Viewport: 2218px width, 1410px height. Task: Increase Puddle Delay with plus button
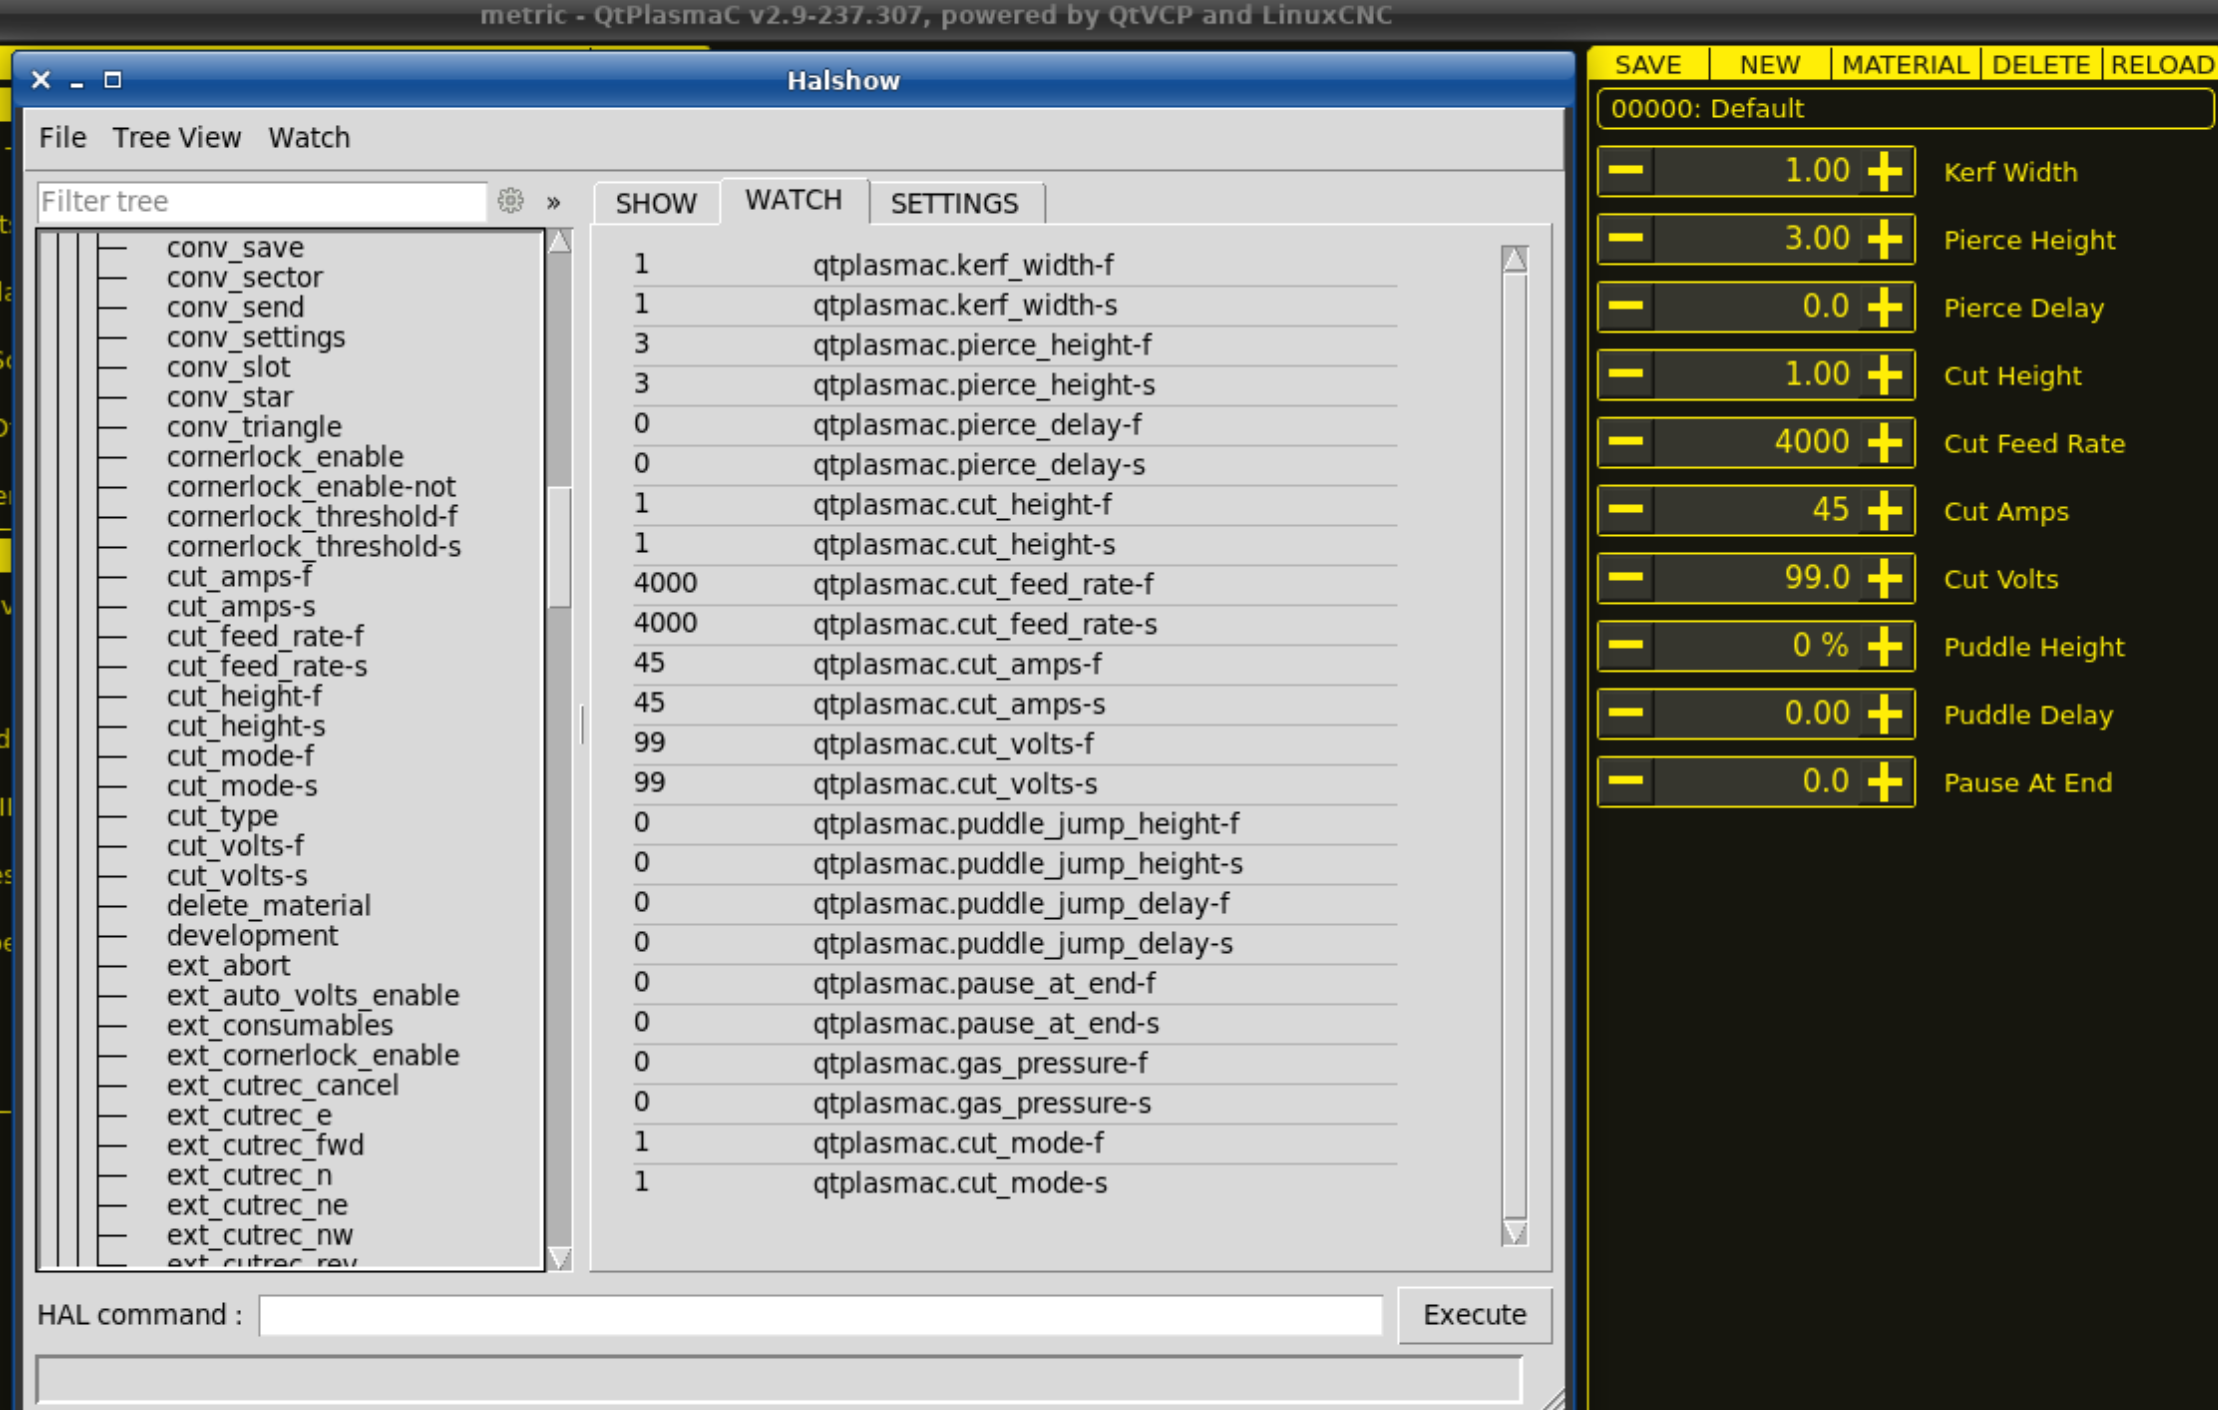1885,714
